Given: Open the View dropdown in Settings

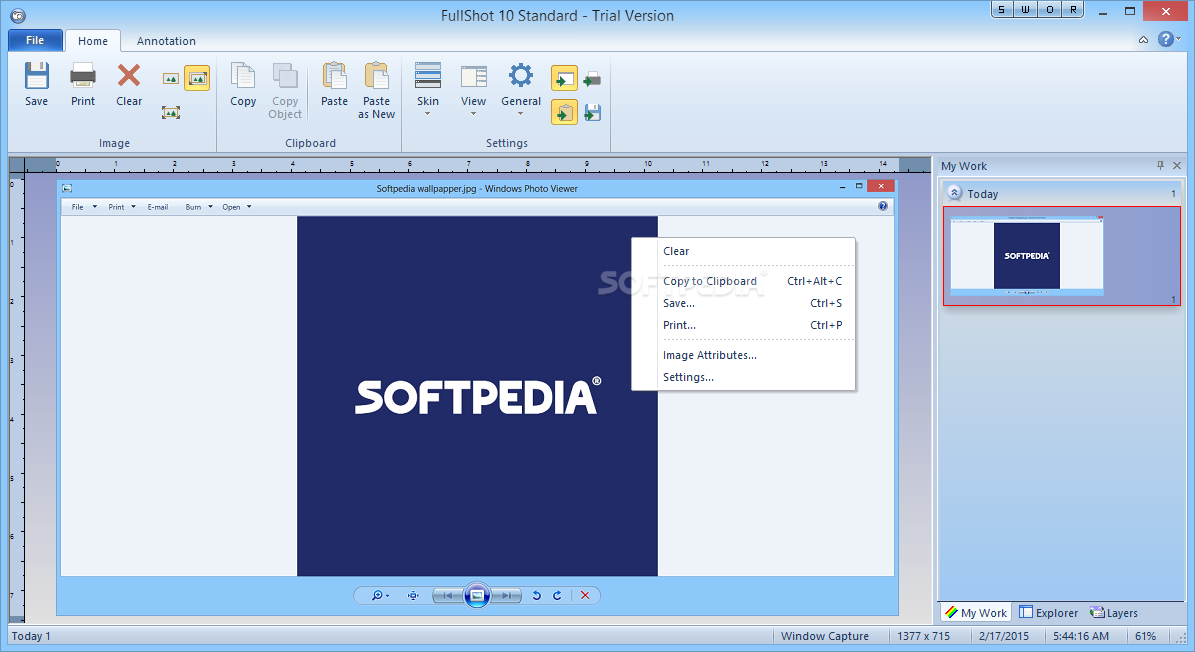Looking at the screenshot, I should 473,88.
